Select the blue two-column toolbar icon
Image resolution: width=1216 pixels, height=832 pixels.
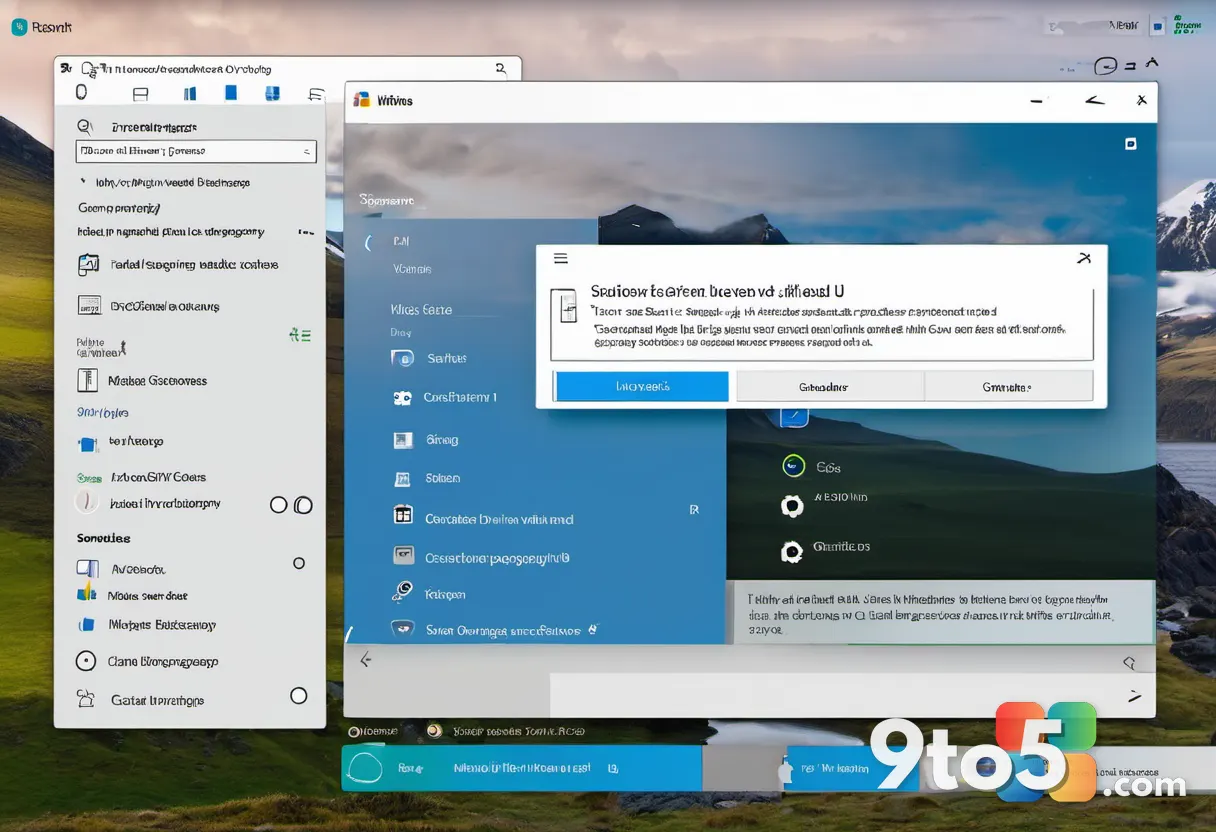(x=190, y=94)
